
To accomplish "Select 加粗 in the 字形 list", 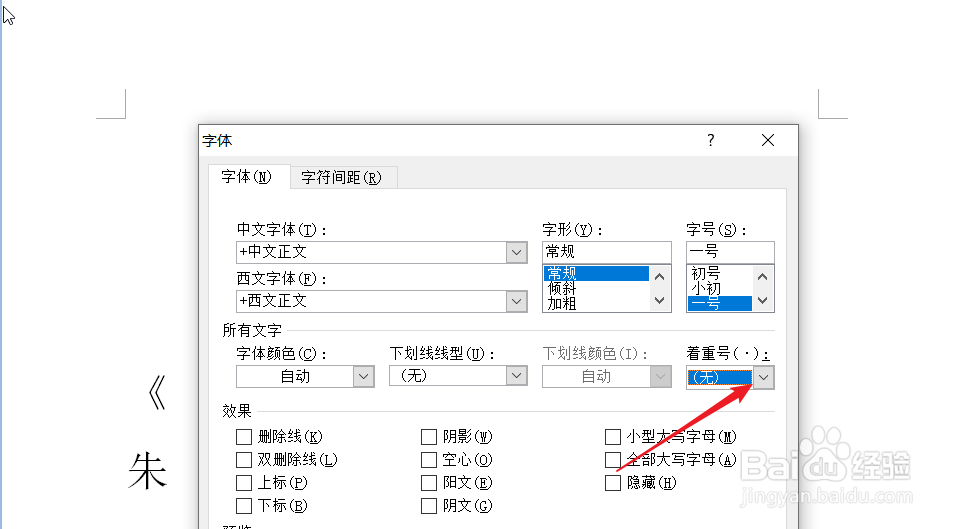I will (x=561, y=303).
